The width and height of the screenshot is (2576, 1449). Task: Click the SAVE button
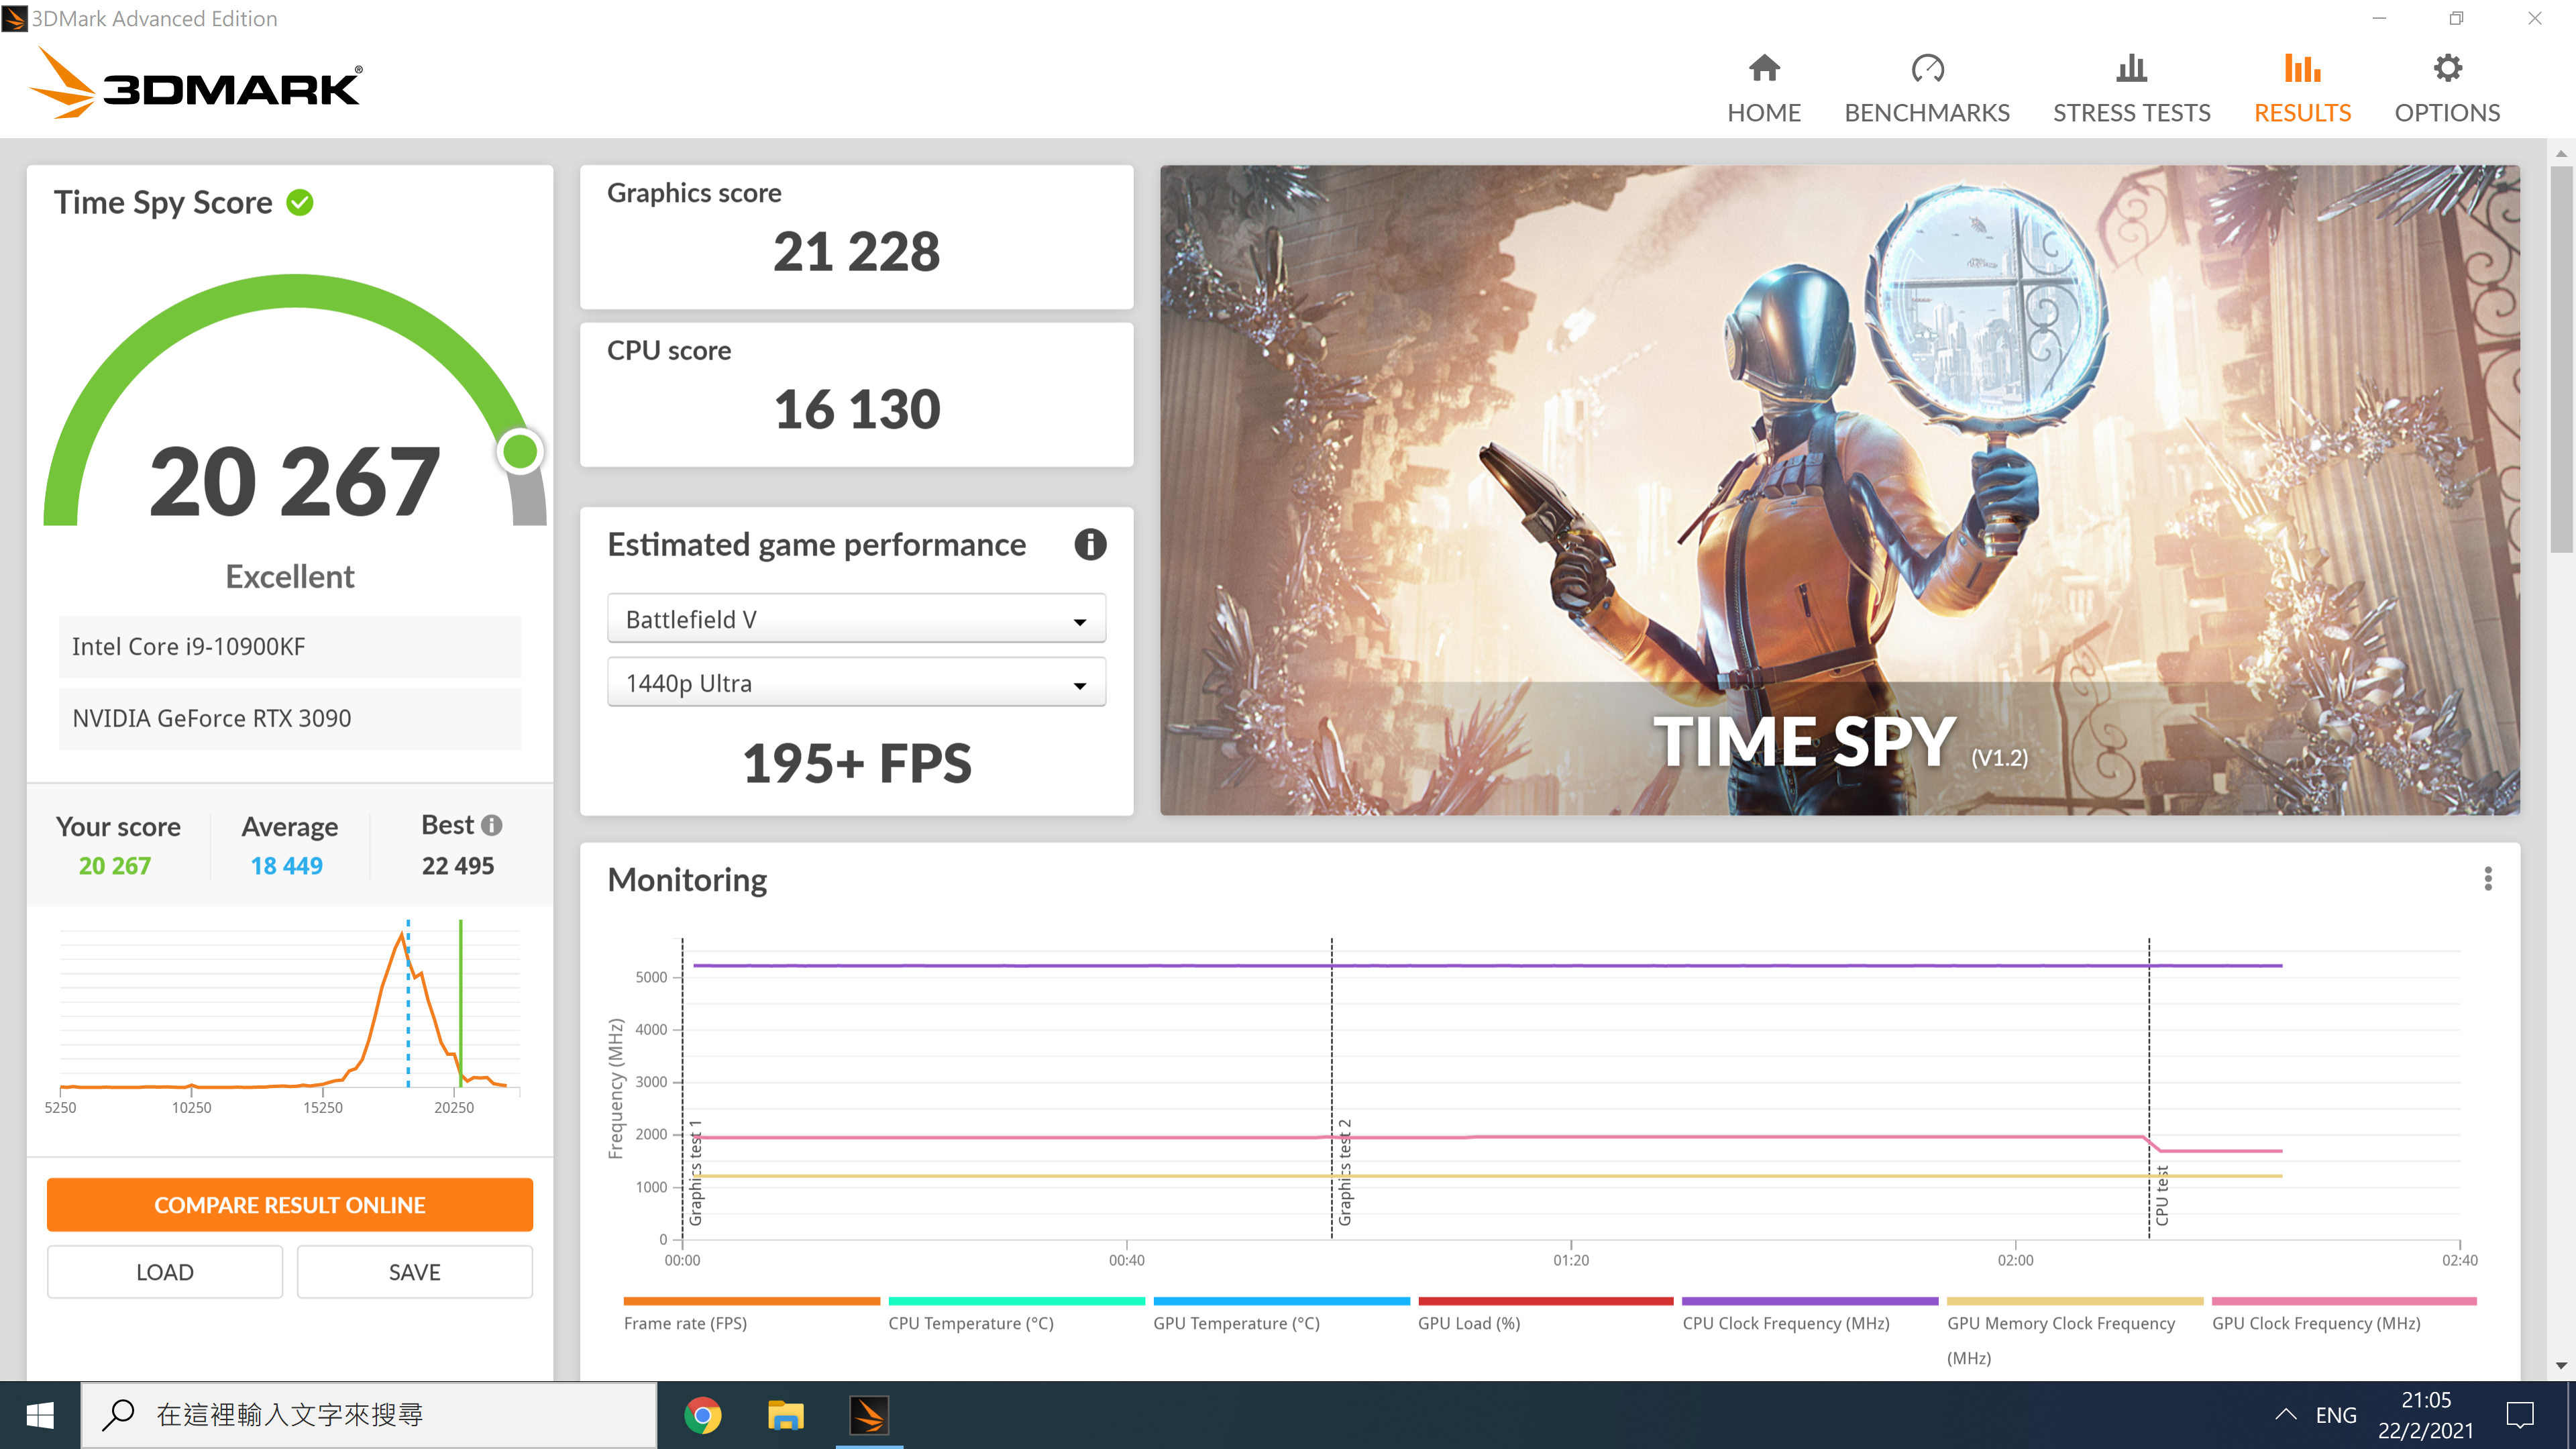pyautogui.click(x=415, y=1272)
